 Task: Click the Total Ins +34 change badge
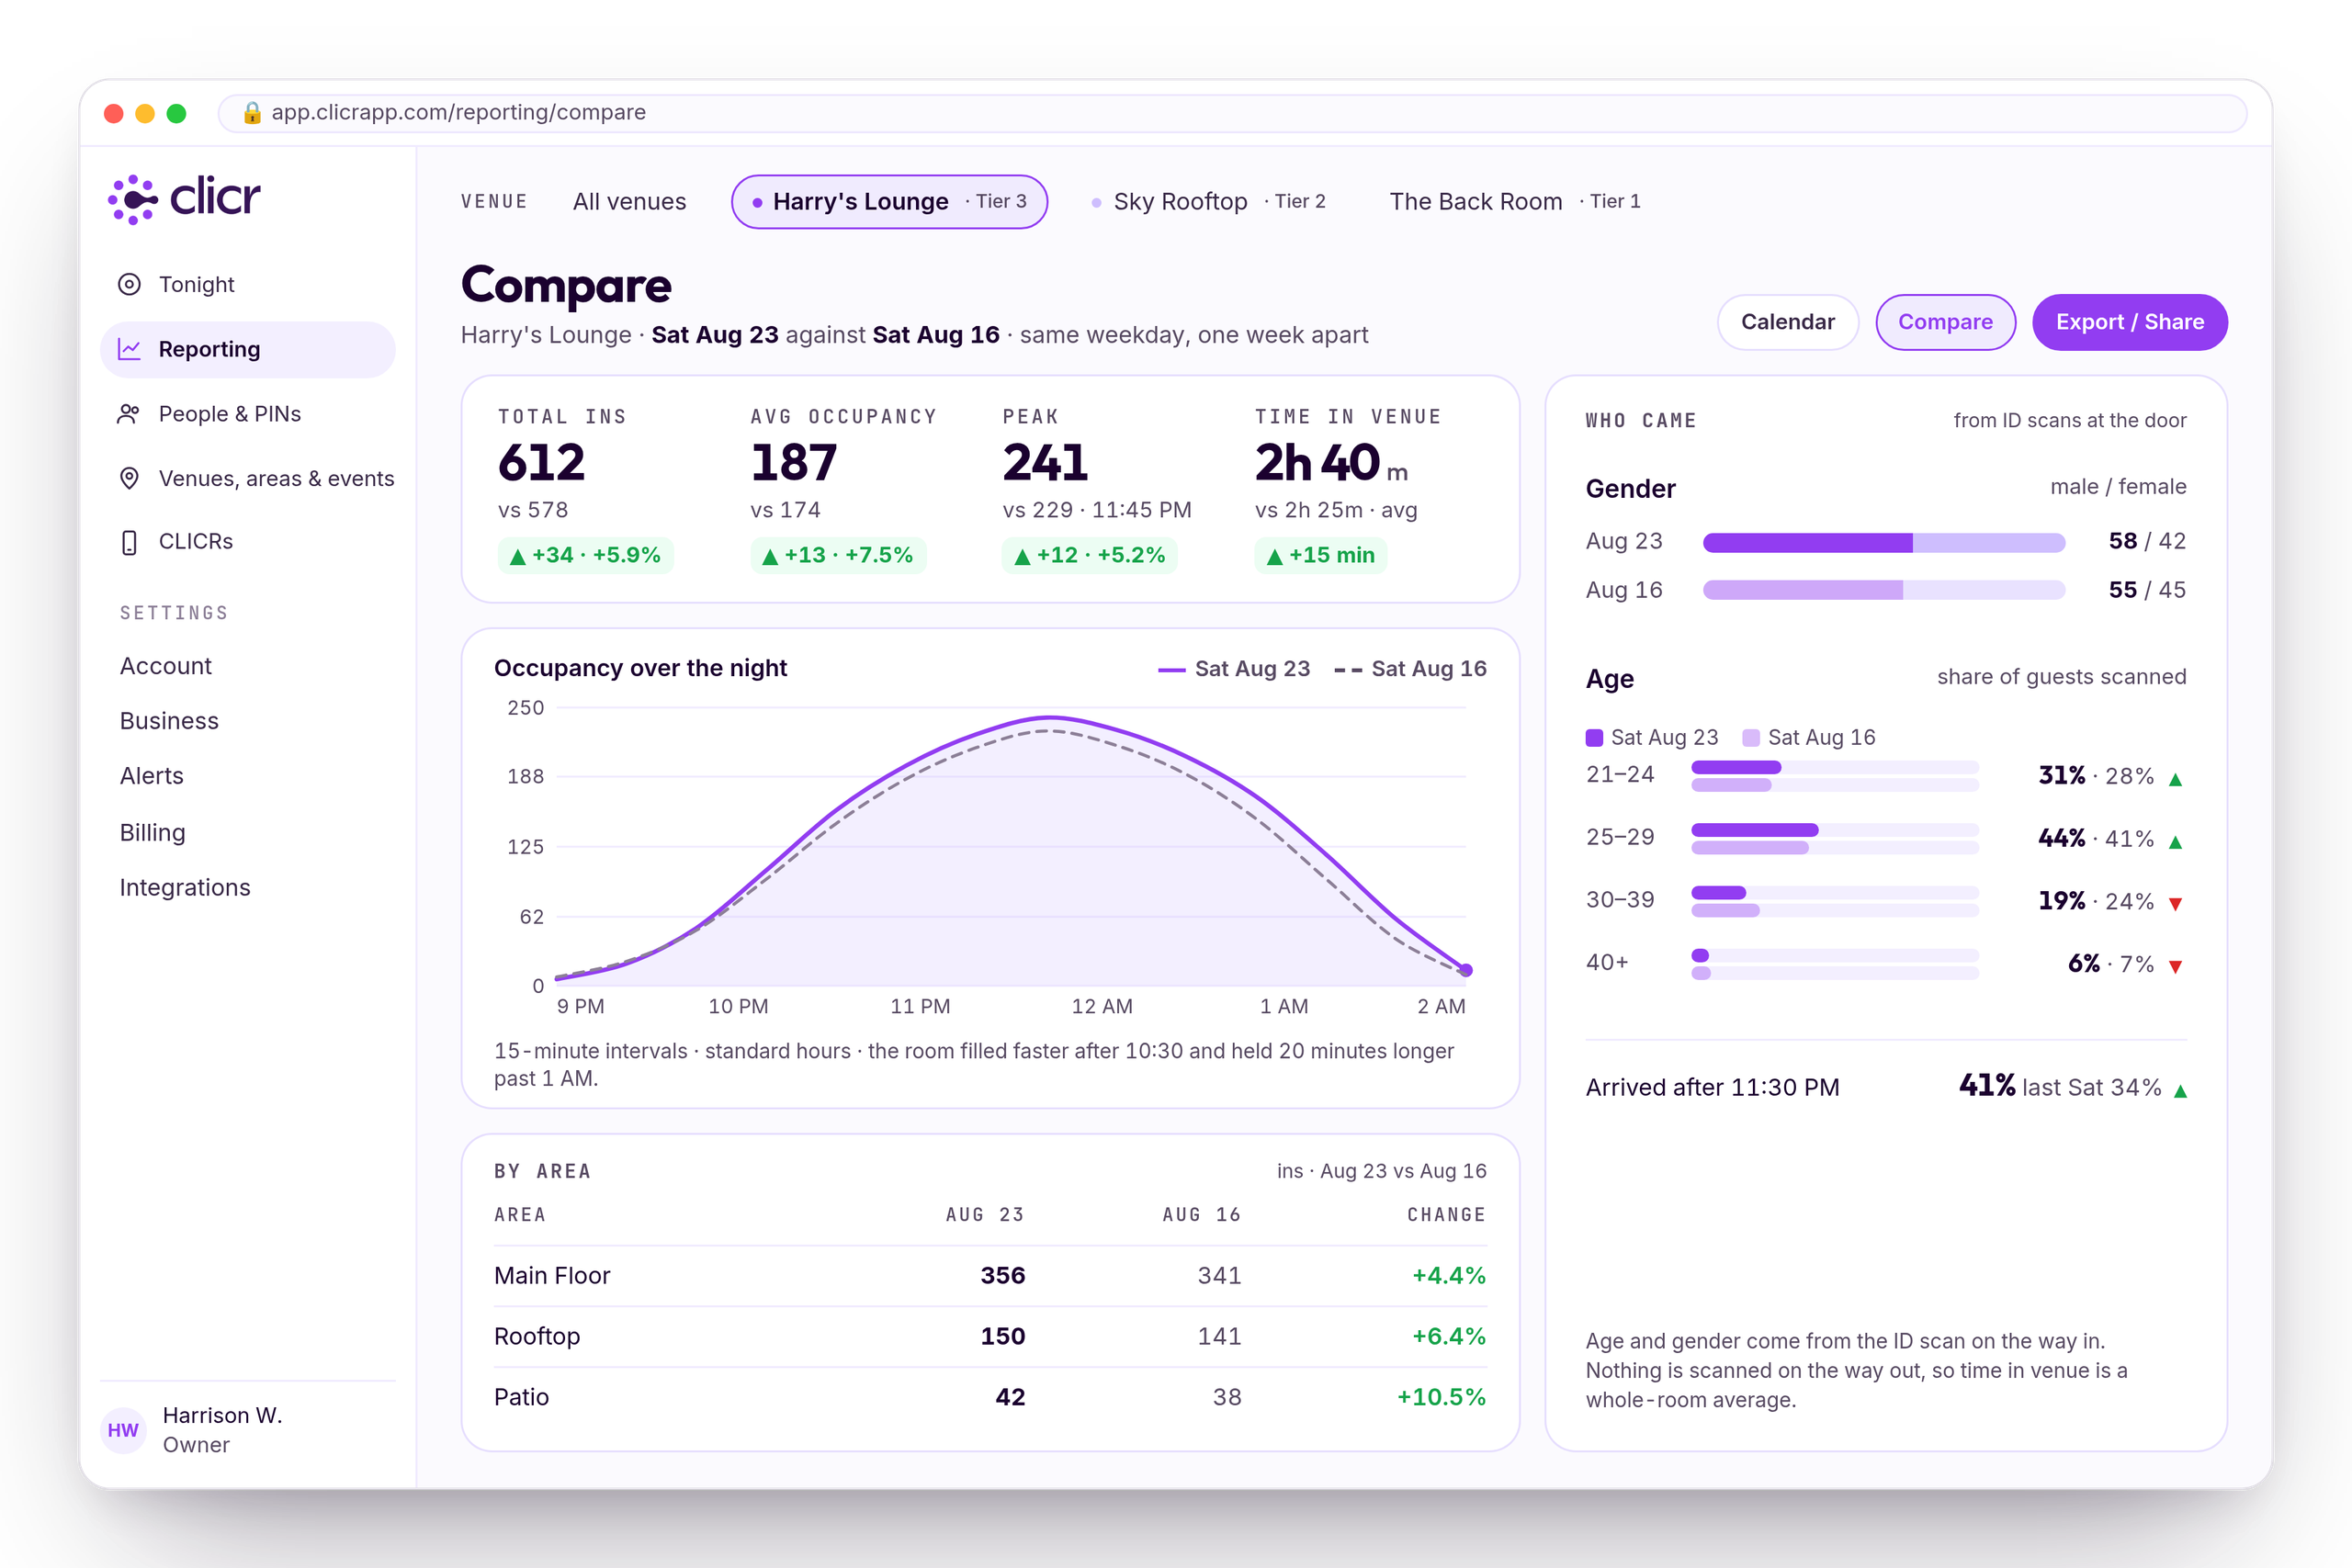click(585, 556)
